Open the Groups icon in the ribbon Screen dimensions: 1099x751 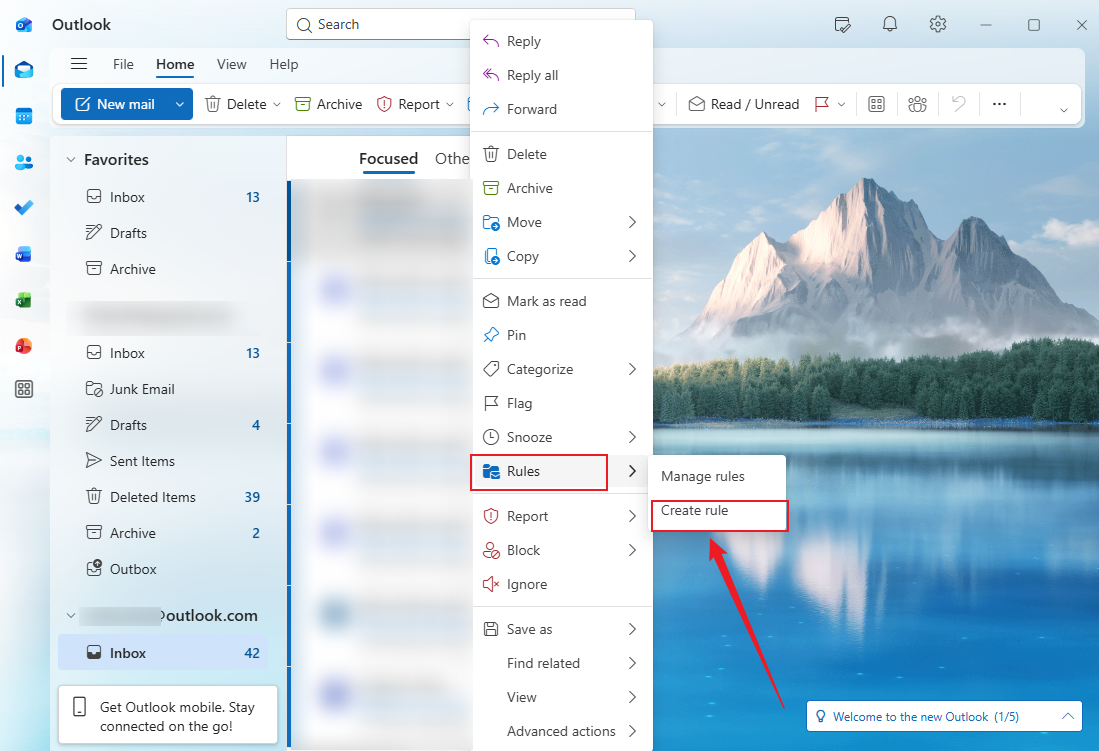[917, 103]
